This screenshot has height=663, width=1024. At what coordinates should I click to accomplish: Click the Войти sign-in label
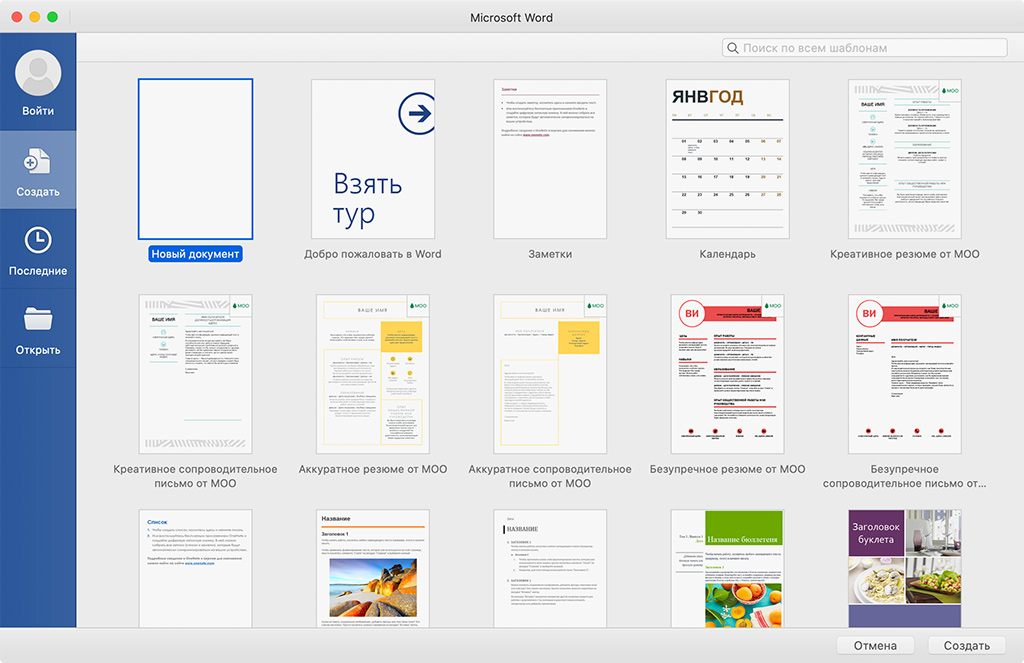tap(38, 111)
